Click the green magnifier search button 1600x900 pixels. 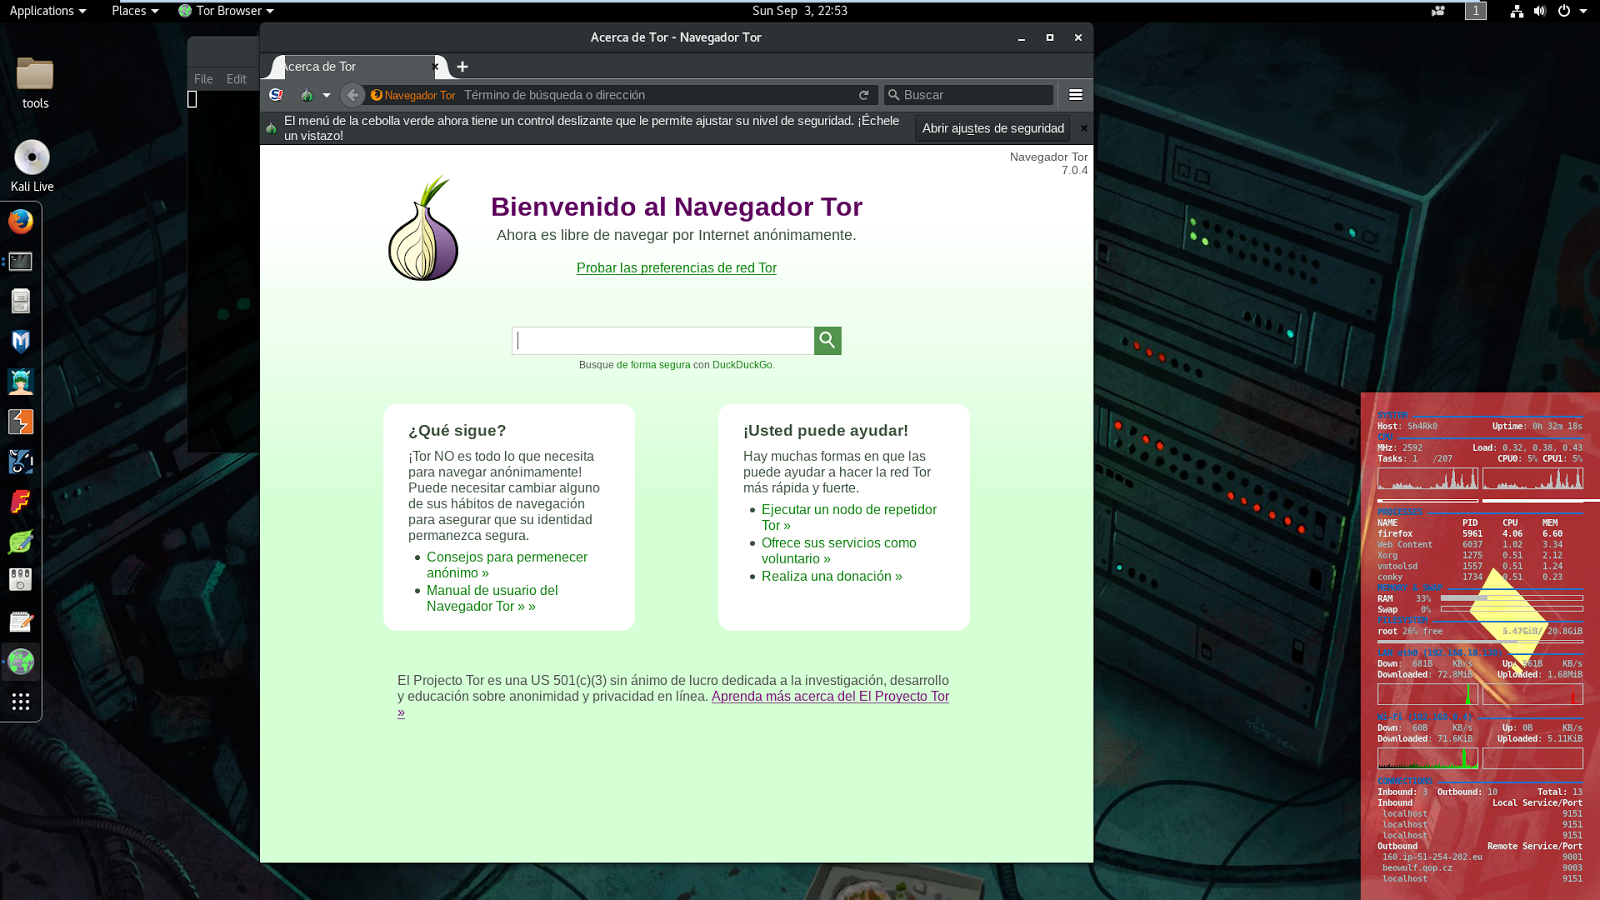coord(828,341)
